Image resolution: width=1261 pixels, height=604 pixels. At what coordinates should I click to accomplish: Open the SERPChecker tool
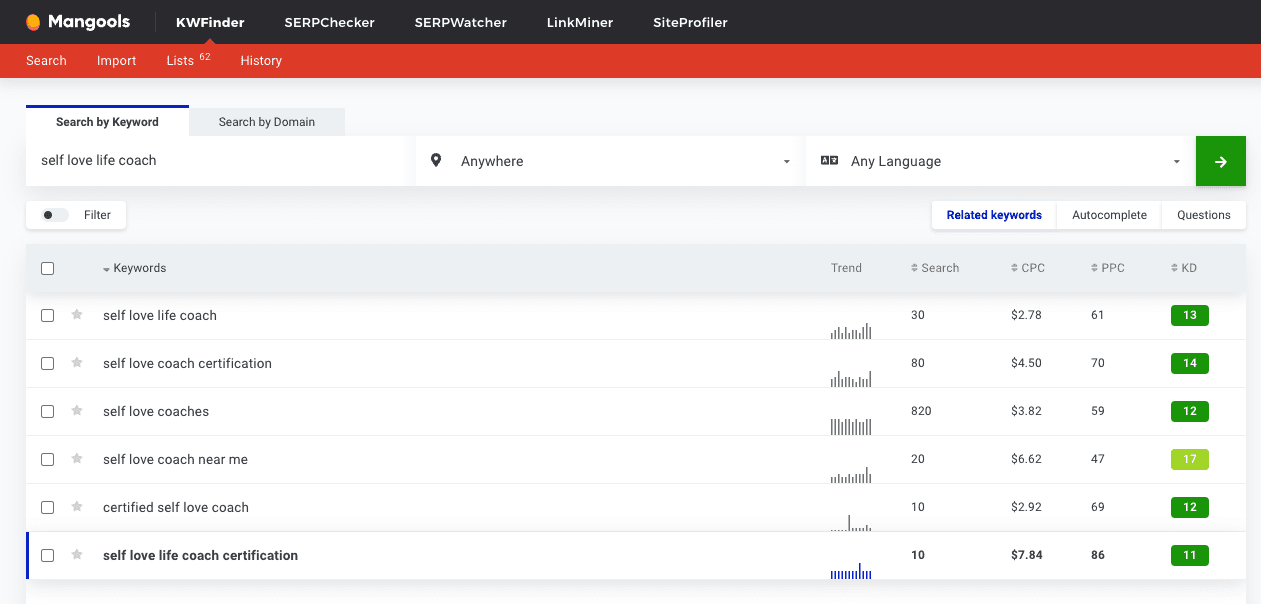329,22
